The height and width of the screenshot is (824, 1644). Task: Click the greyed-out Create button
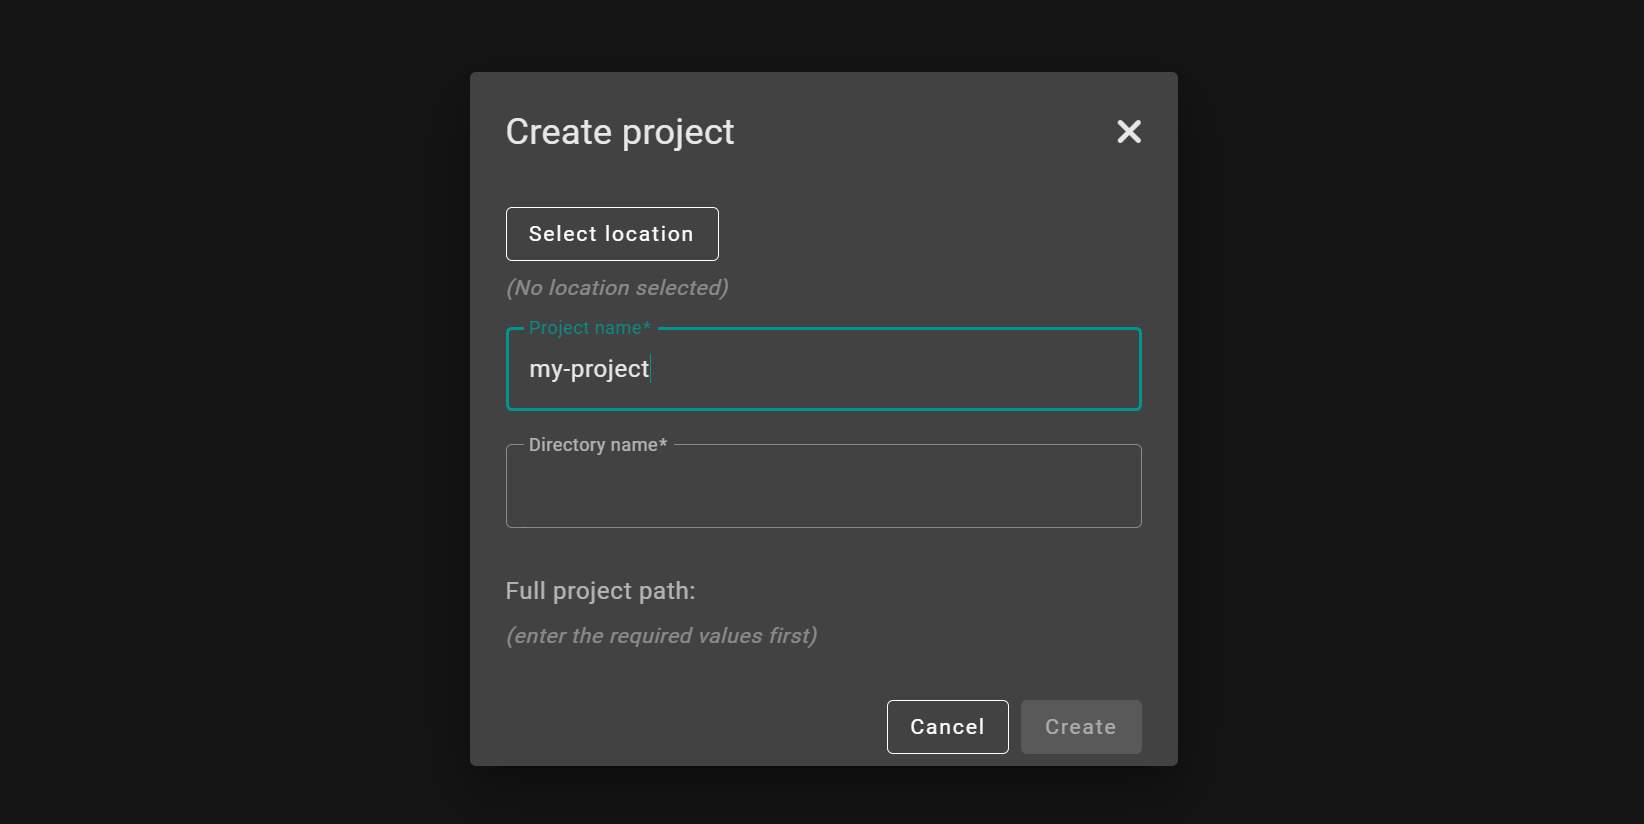[x=1081, y=727]
